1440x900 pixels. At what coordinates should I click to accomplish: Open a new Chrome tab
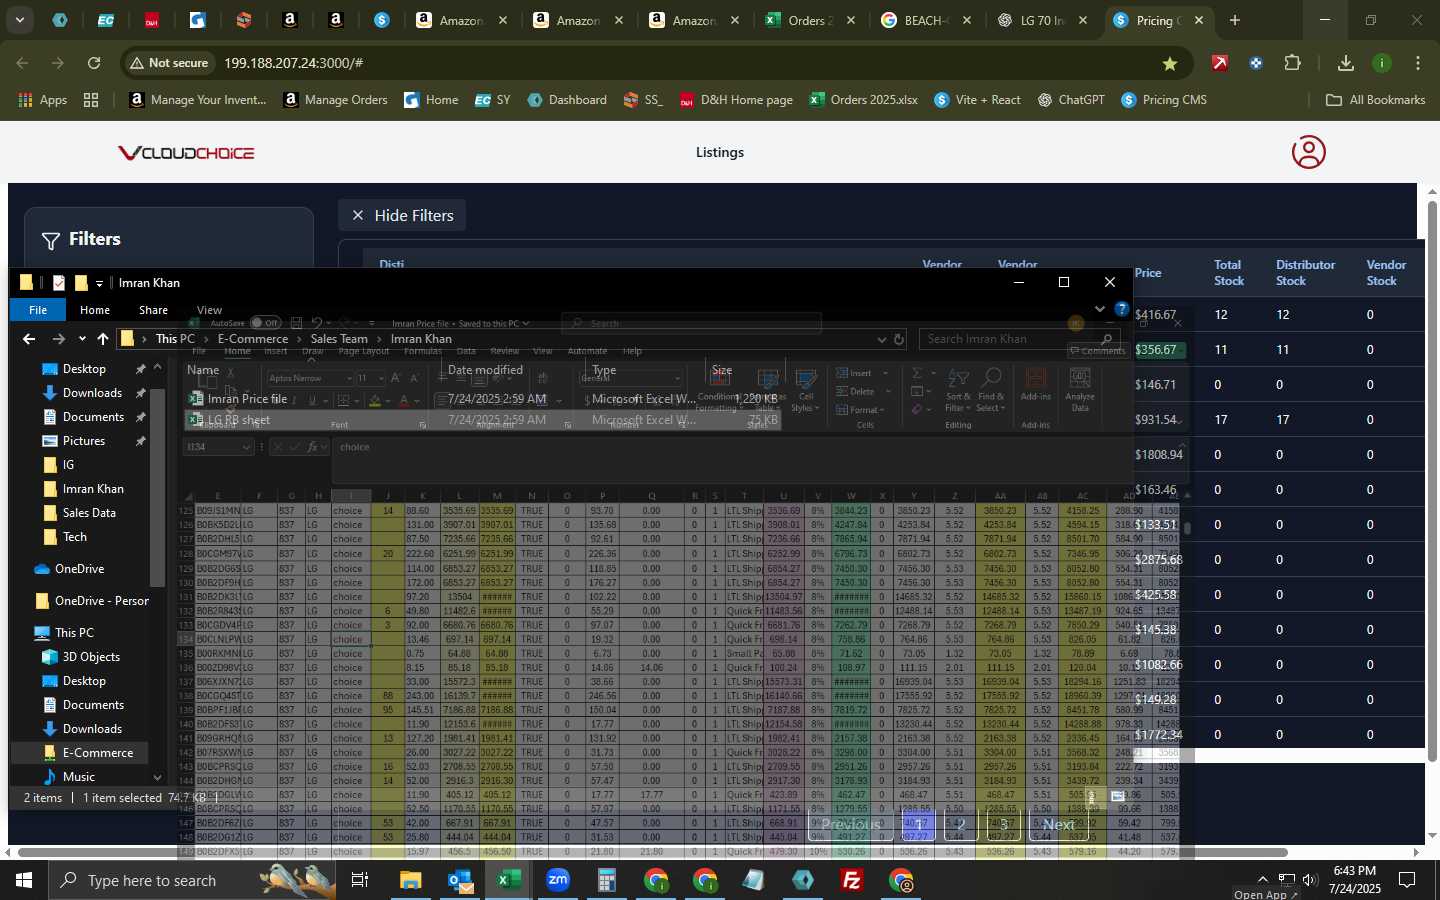(x=1235, y=20)
